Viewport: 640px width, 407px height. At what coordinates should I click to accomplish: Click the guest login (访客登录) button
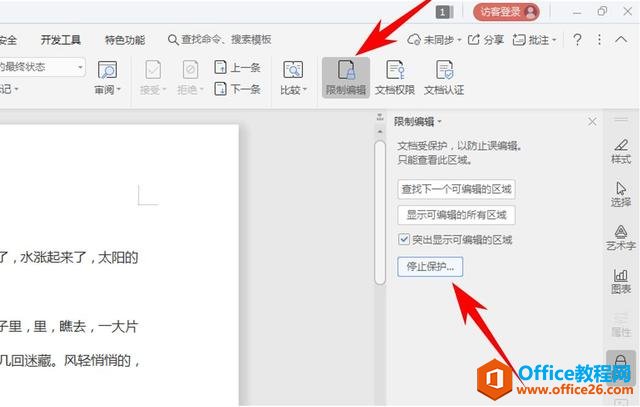pyautogui.click(x=506, y=12)
